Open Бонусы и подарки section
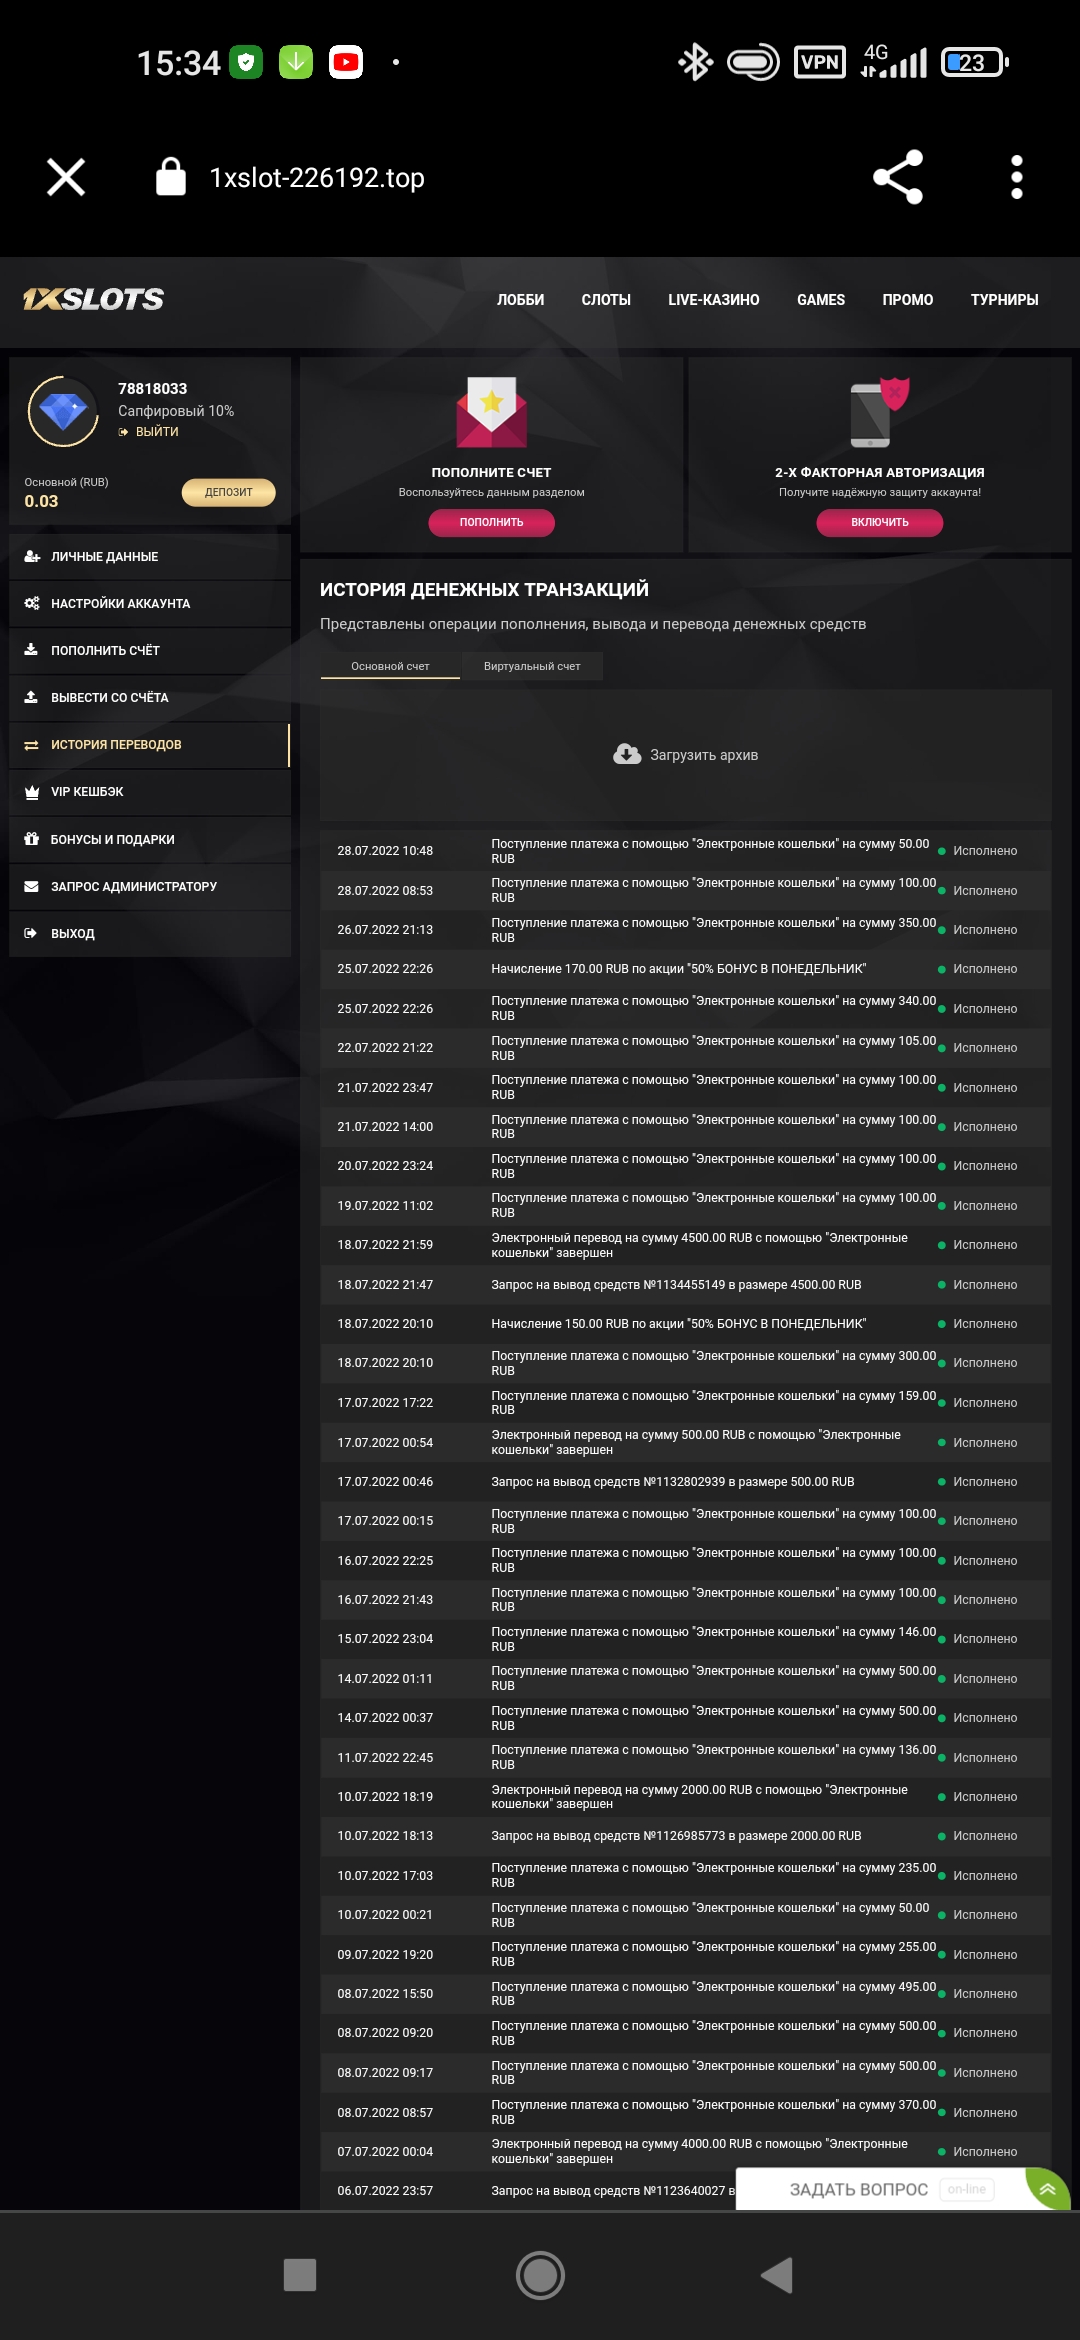The height and width of the screenshot is (2340, 1080). pos(112,840)
